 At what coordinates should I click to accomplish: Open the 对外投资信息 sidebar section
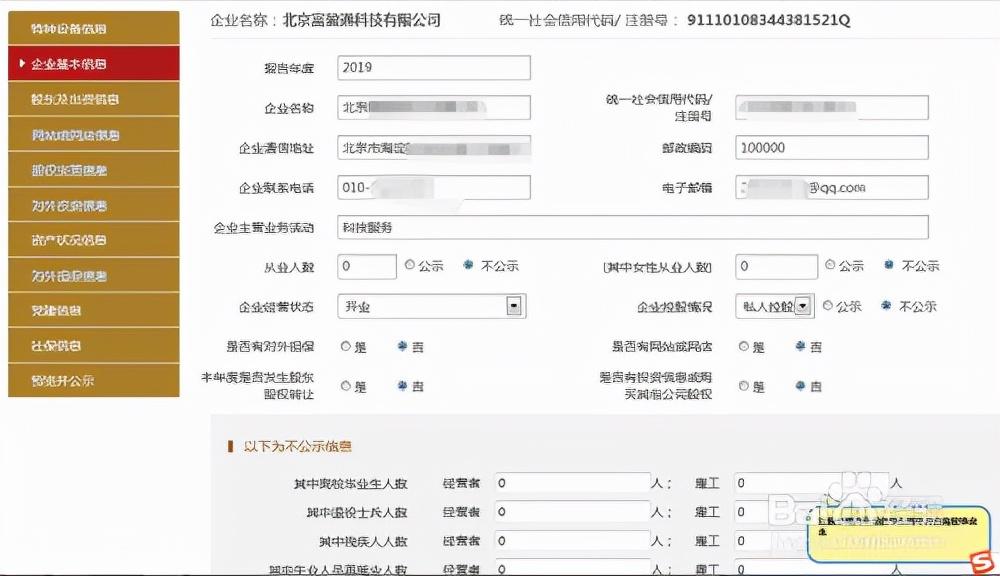(94, 205)
